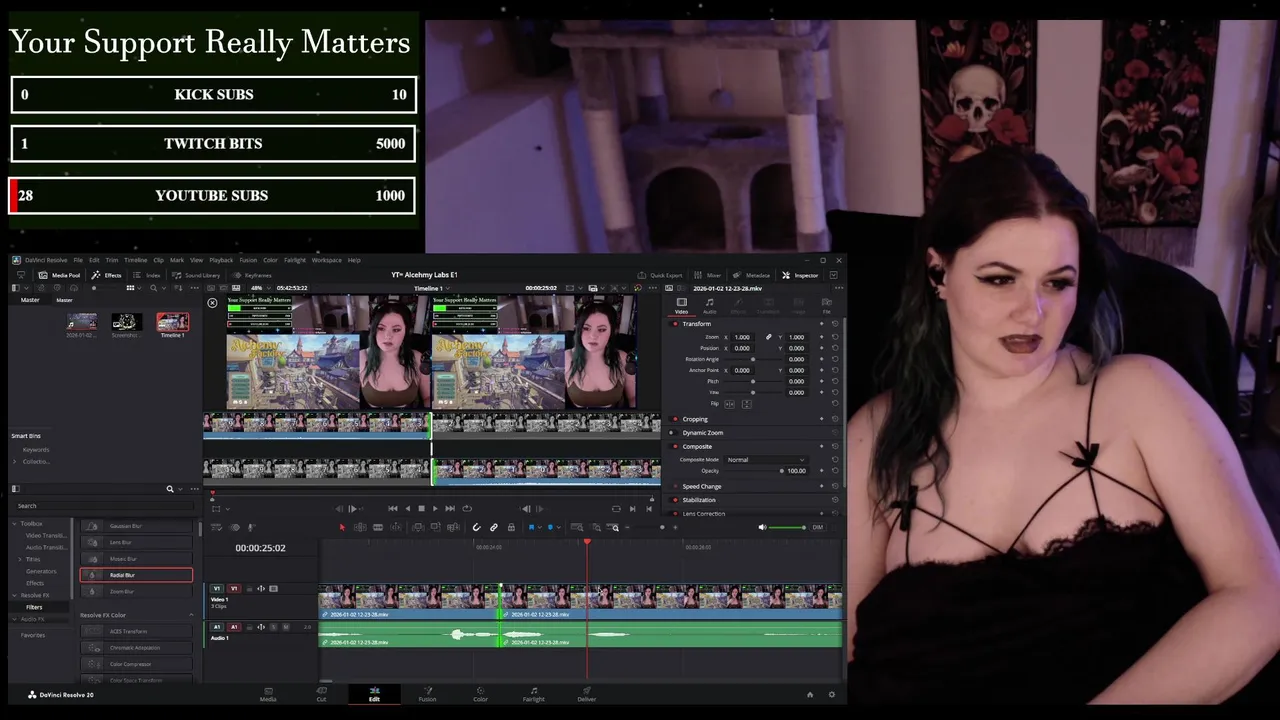Click Flip vertical icon in Transform
This screenshot has width=1280, height=720.
click(746, 403)
